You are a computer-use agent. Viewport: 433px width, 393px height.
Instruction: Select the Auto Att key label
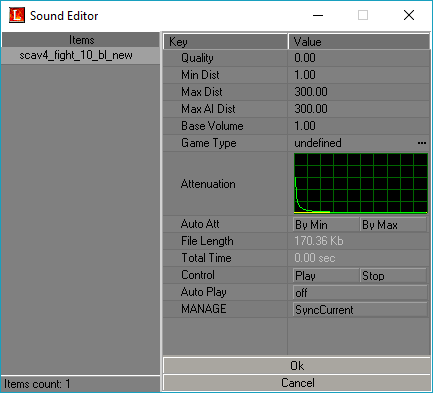(x=200, y=224)
